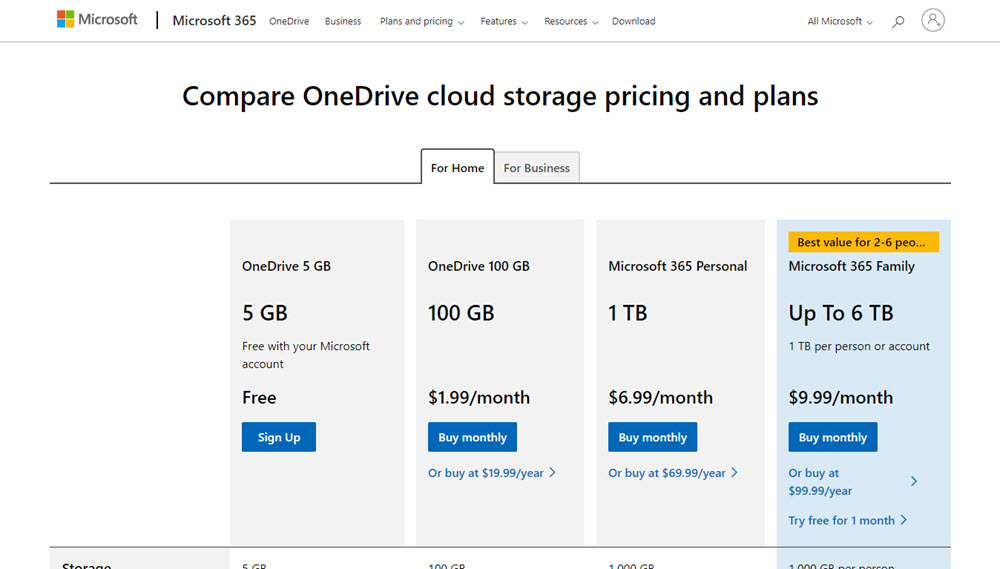Expand the Features dropdown menu
Viewport: 1000px width, 569px height.
pyautogui.click(x=504, y=21)
